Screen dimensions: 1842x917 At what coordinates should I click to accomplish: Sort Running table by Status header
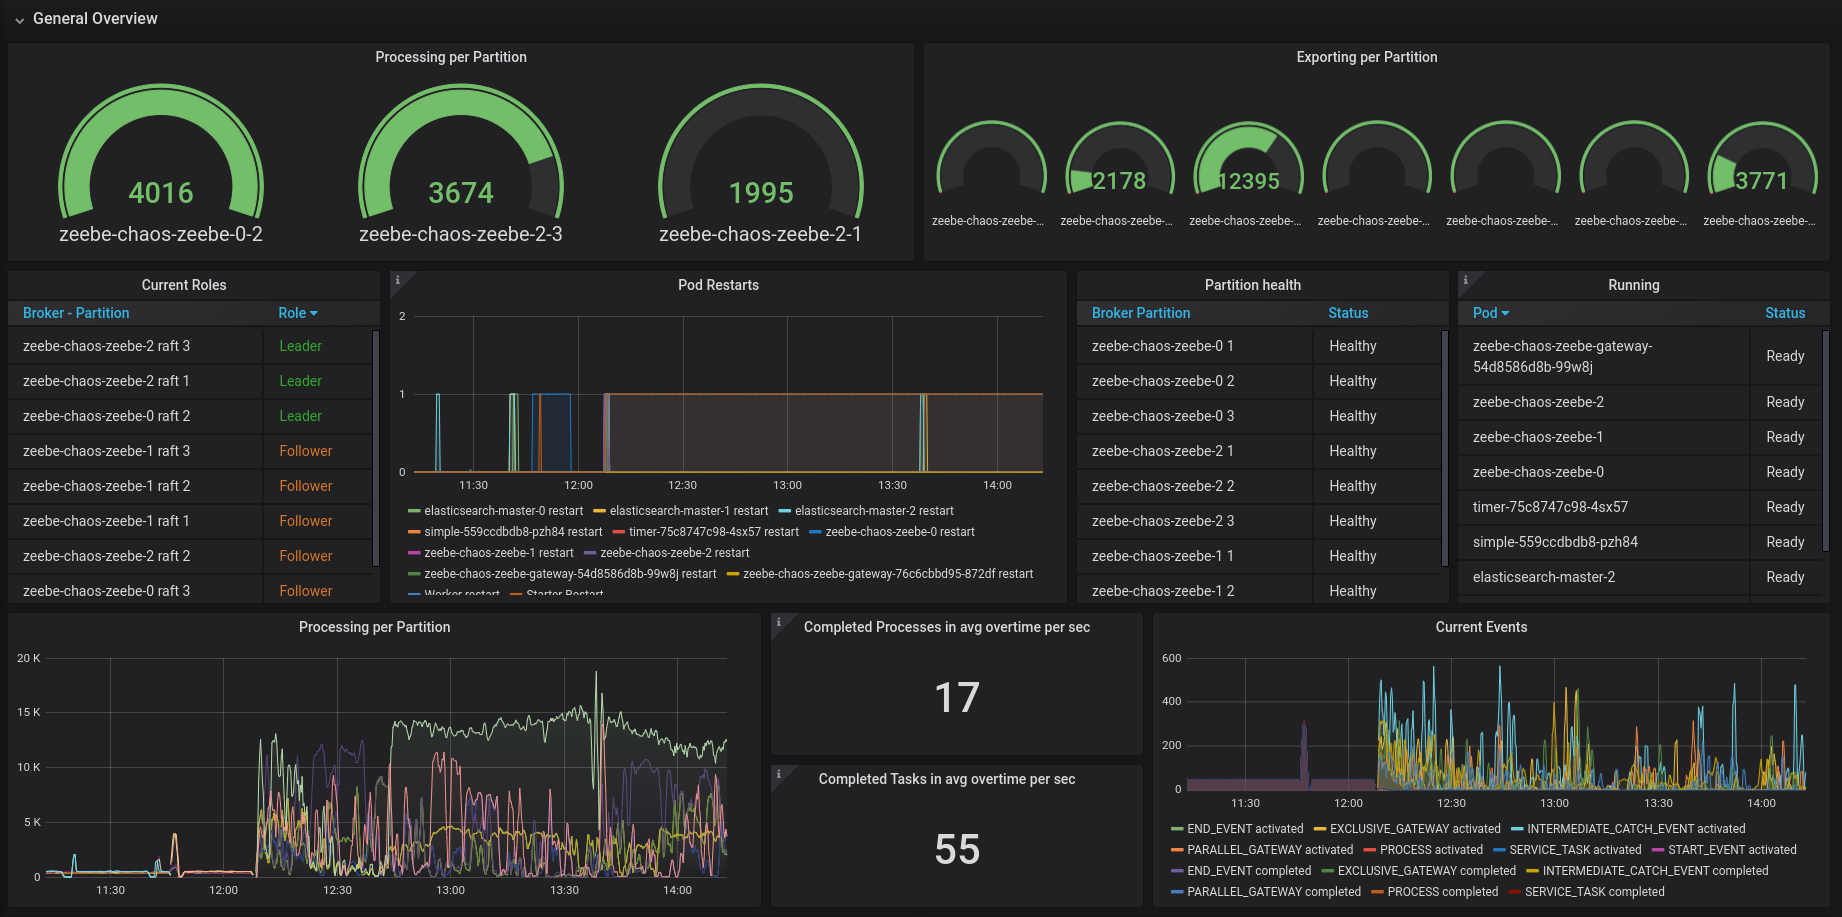[1785, 313]
